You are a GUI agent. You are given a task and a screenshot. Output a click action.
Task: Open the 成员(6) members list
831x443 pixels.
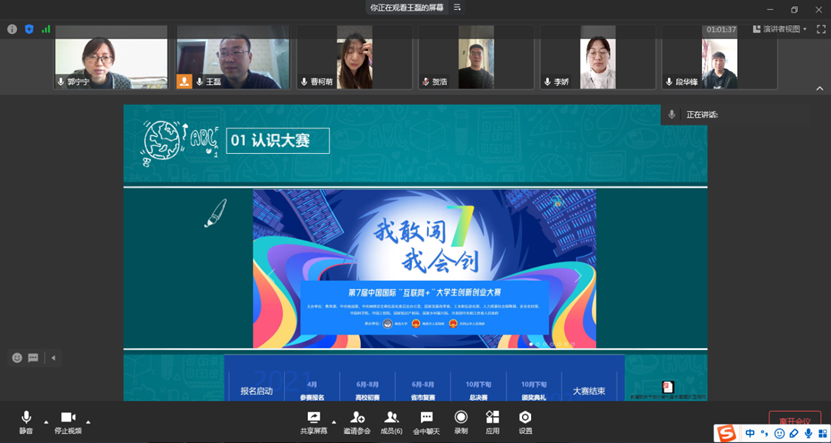click(x=392, y=419)
